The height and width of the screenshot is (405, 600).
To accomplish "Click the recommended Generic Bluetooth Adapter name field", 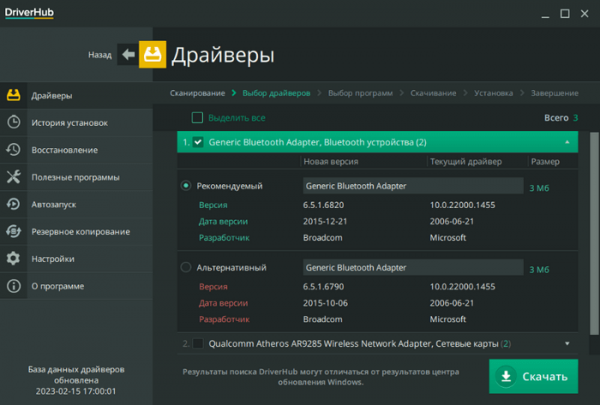I will point(413,186).
